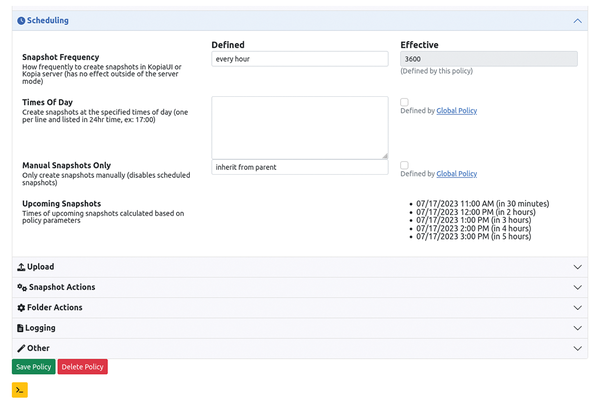Viewport: 600px width, 411px height.
Task: Expand the Upload section chevron
Action: (x=577, y=267)
